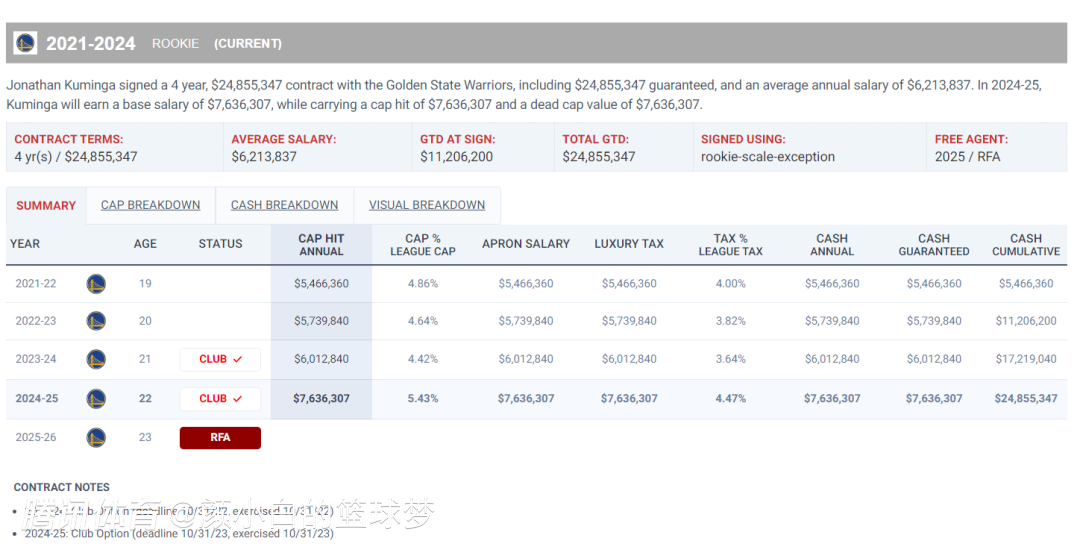Switch to the CAP BREAKDOWN tab
Image resolution: width=1080 pixels, height=550 pixels.
pos(150,205)
